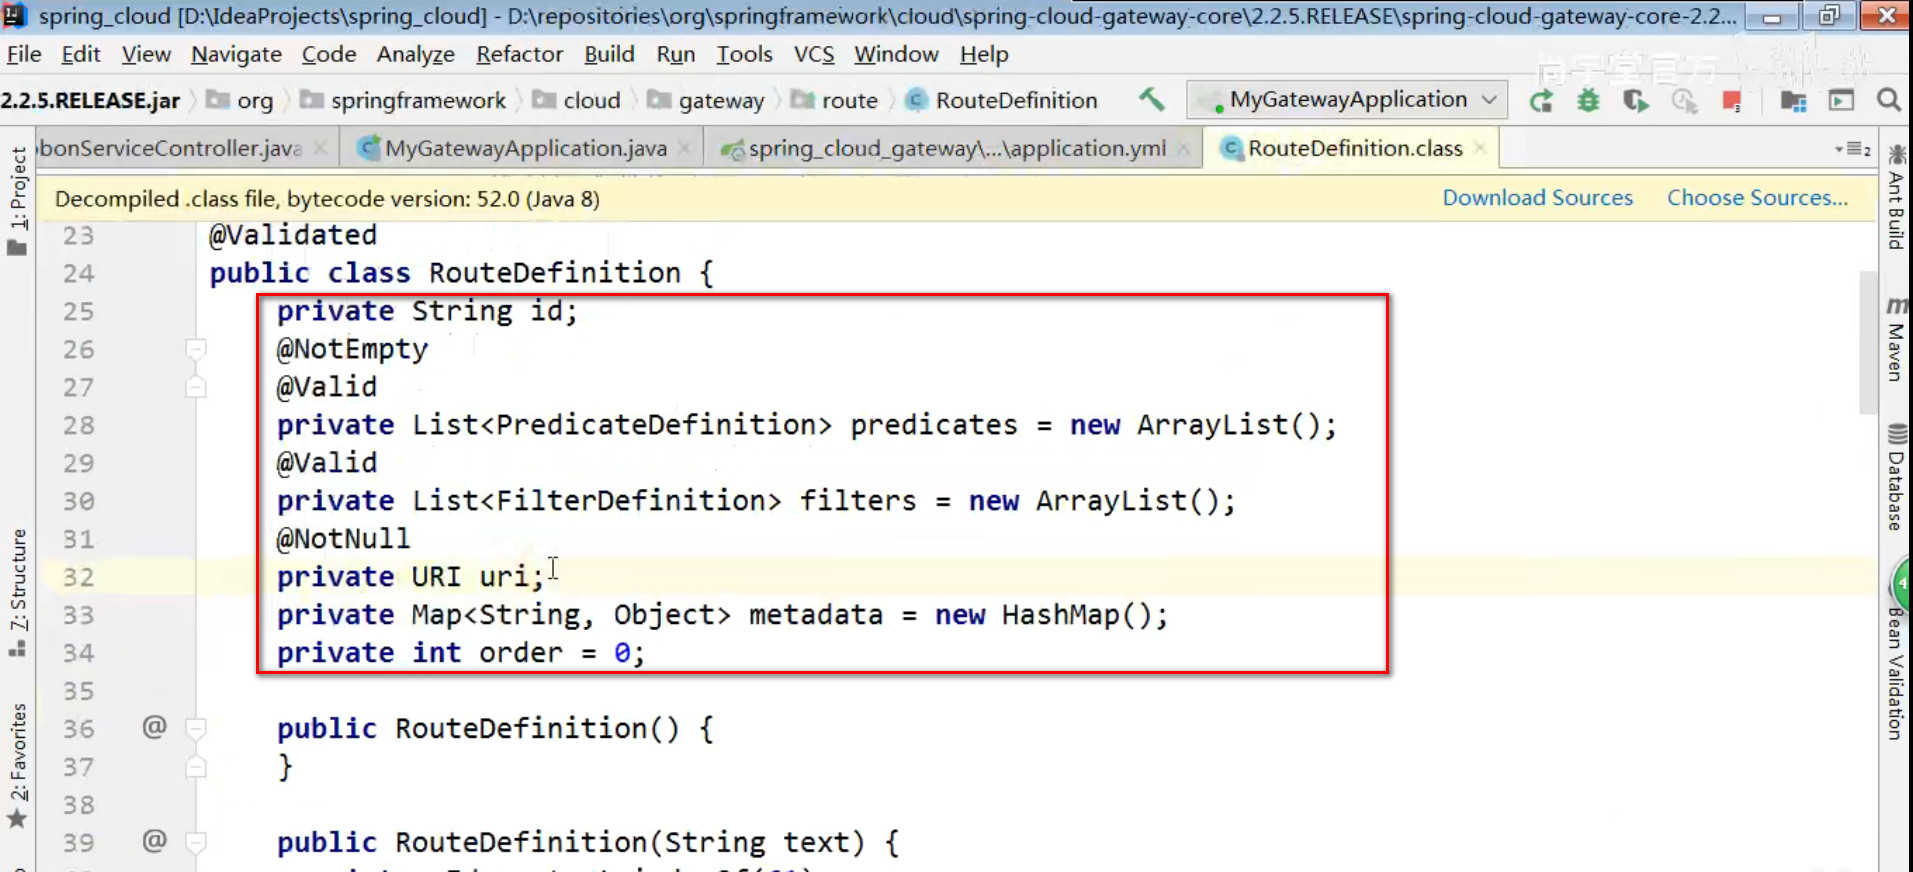The width and height of the screenshot is (1913, 872).
Task: Collapse the RouteDefinition(String text) fold at line 39
Action: tap(196, 842)
